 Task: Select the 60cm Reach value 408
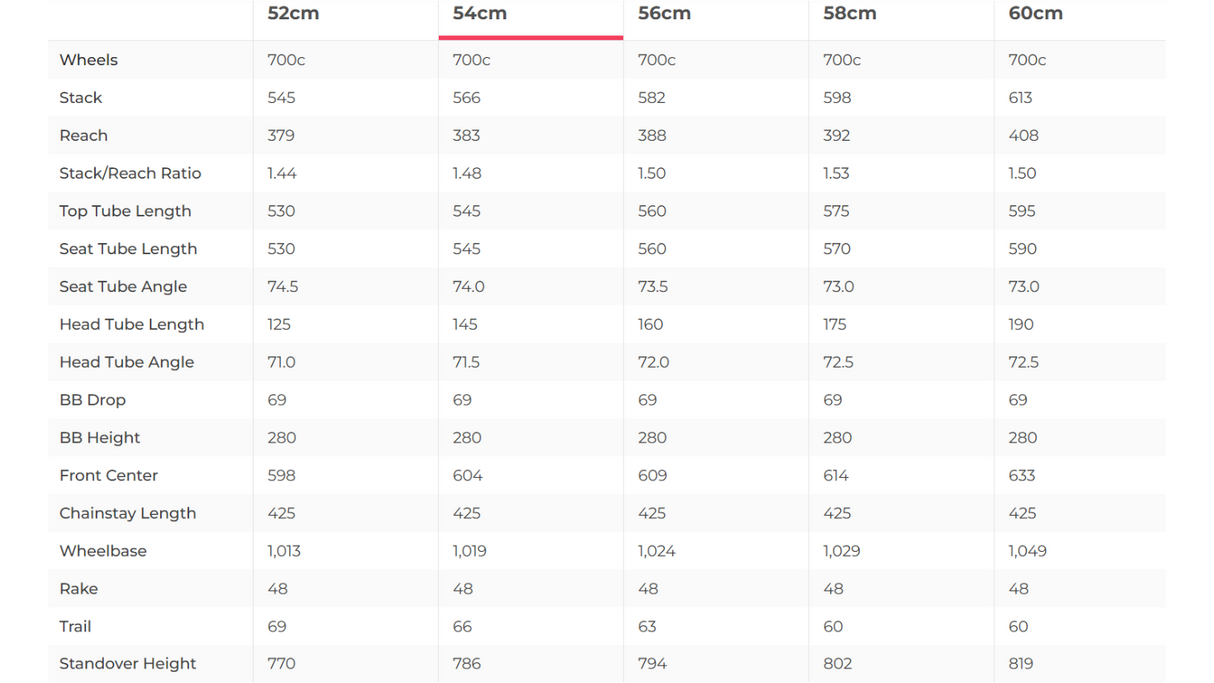click(x=1023, y=136)
